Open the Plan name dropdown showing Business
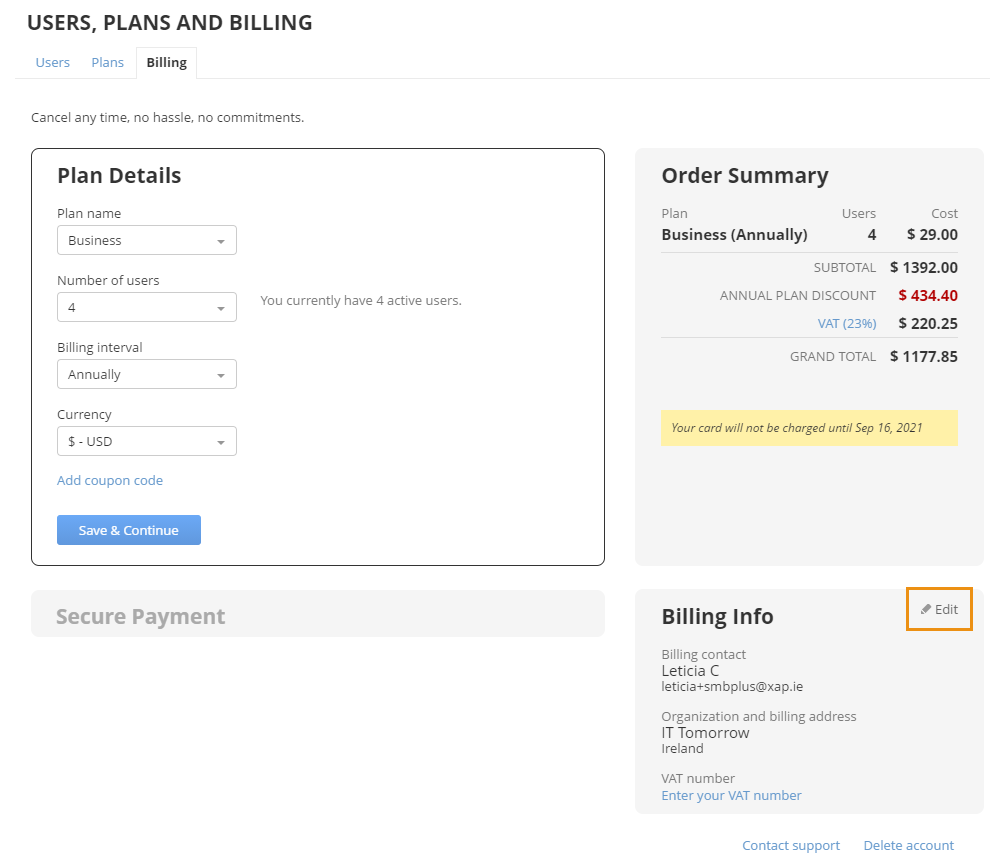 [x=146, y=240]
